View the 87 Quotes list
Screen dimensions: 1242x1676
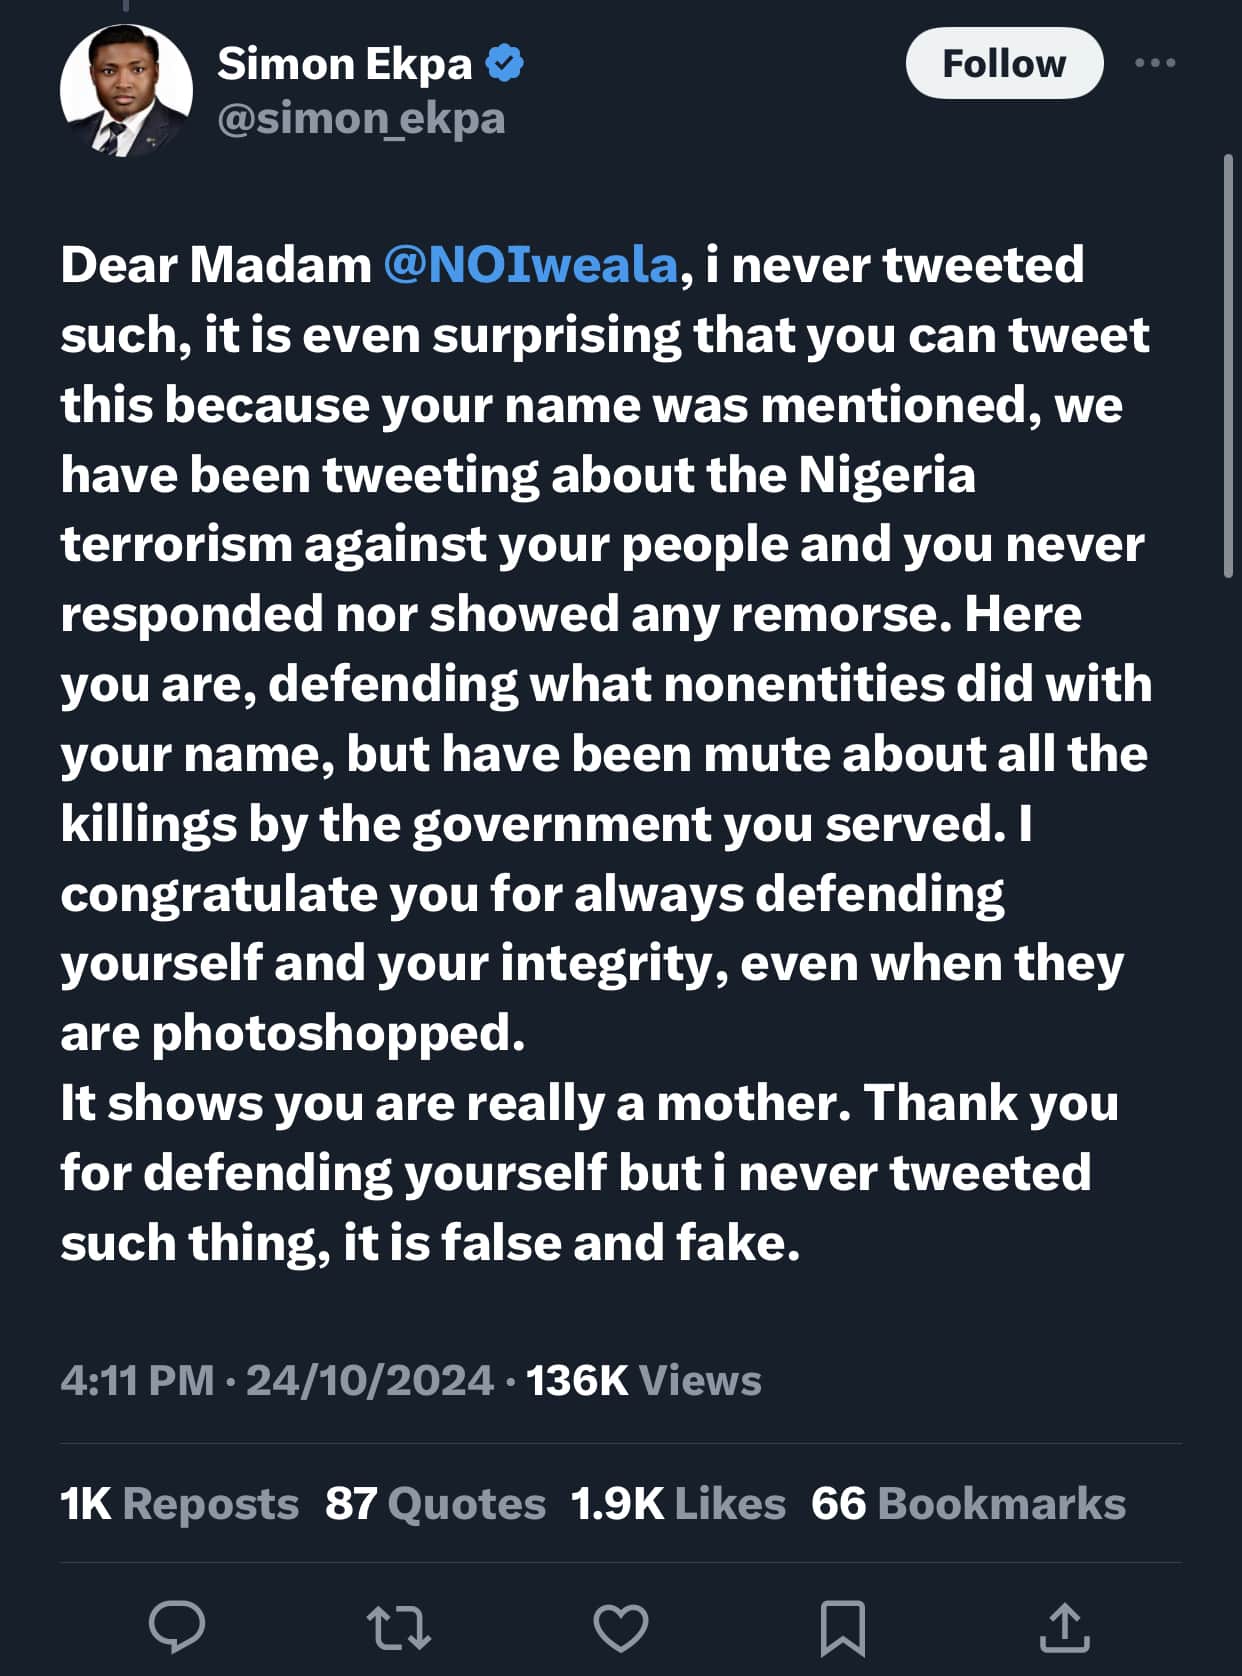pos(435,1503)
